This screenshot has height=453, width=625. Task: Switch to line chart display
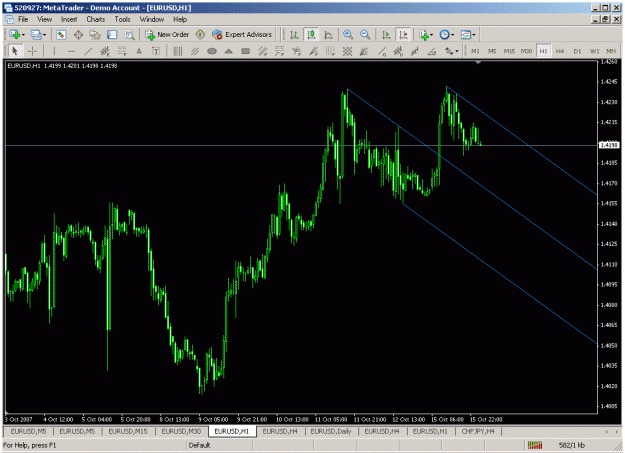(x=328, y=35)
